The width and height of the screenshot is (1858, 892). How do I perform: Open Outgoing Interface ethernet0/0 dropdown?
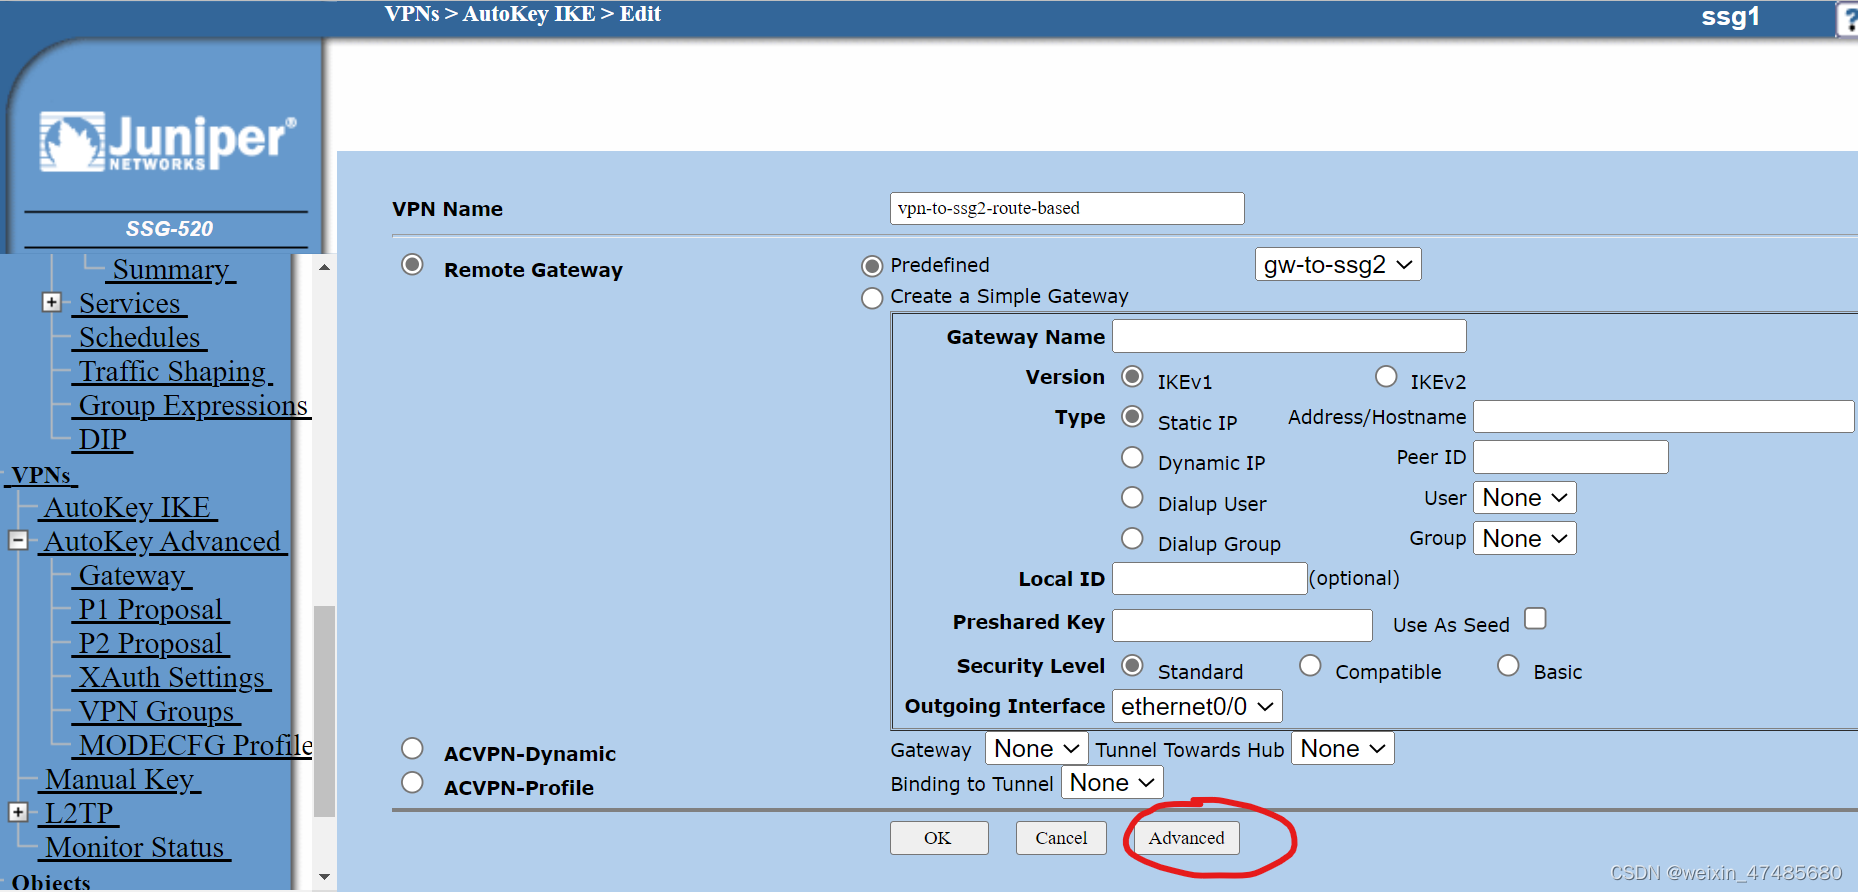point(1197,706)
